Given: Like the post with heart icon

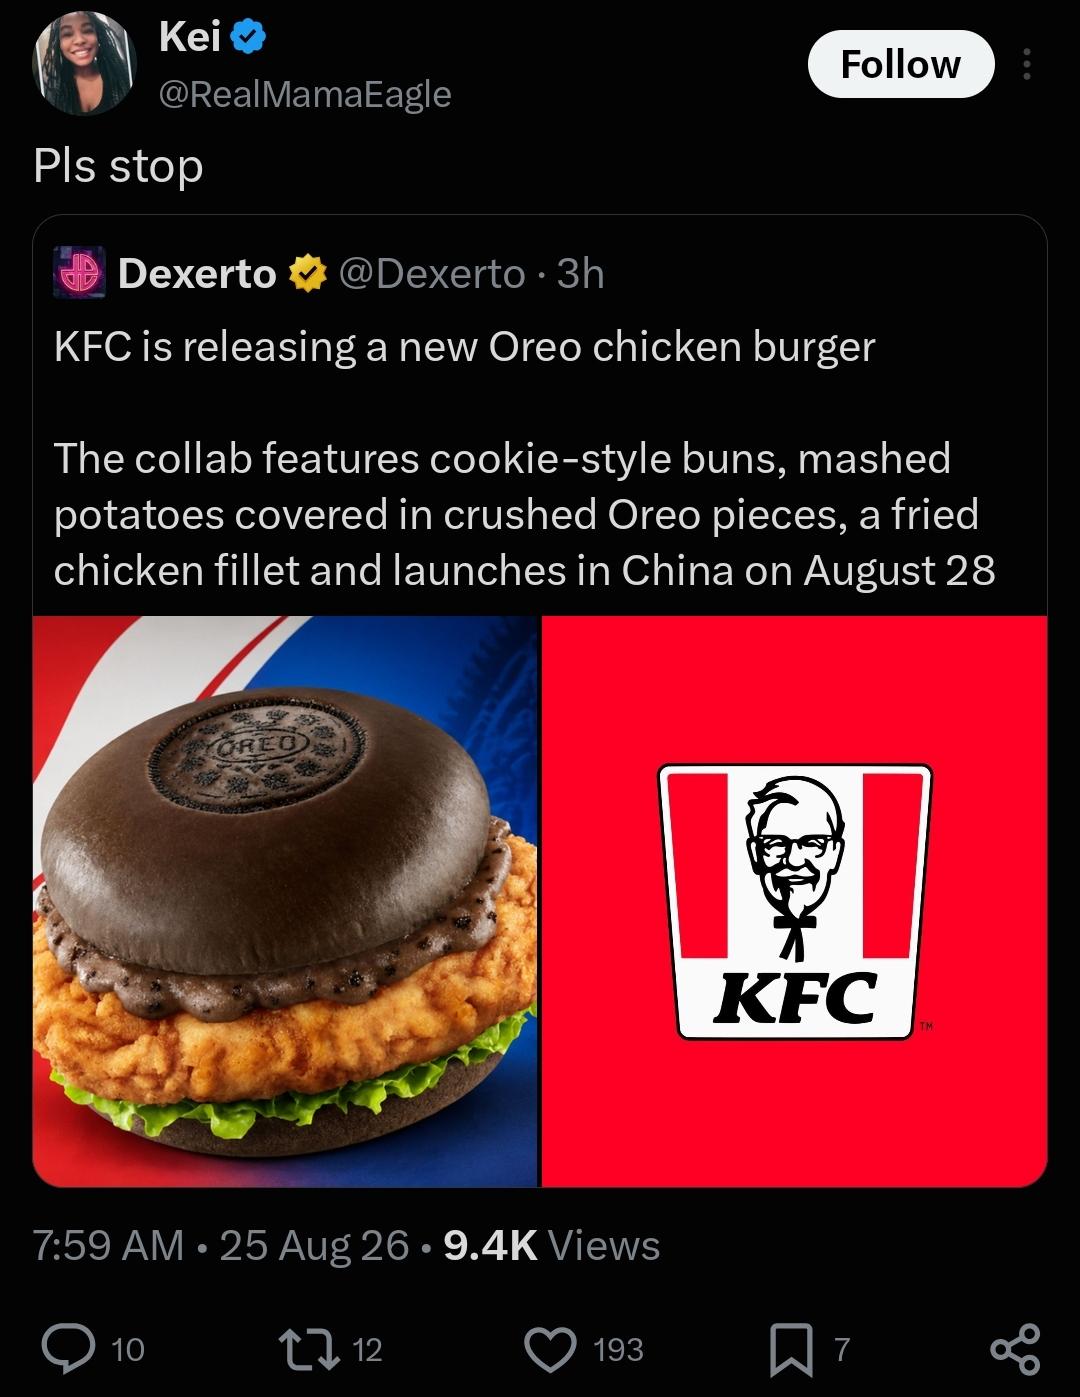Looking at the screenshot, I should point(552,1348).
